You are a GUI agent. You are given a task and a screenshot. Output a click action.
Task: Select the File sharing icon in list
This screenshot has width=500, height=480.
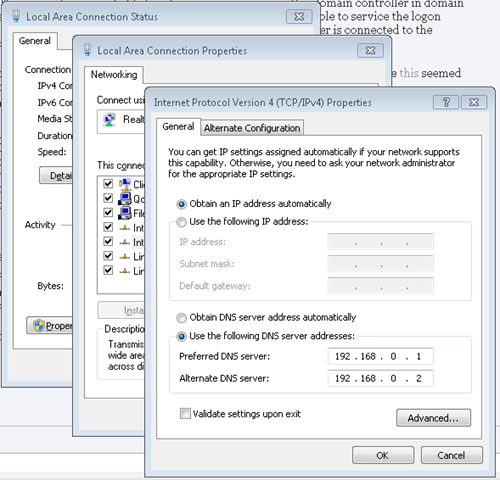click(125, 213)
